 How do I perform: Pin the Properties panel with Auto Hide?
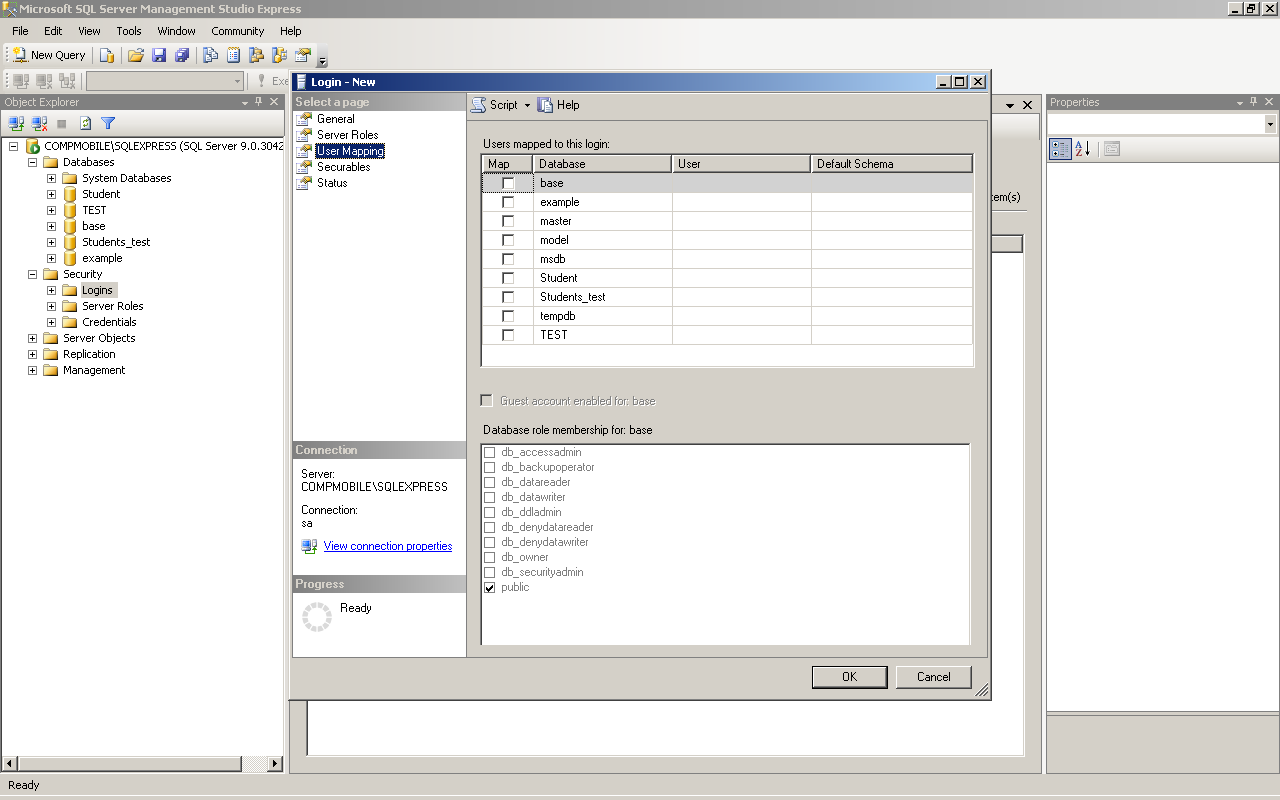point(1256,102)
